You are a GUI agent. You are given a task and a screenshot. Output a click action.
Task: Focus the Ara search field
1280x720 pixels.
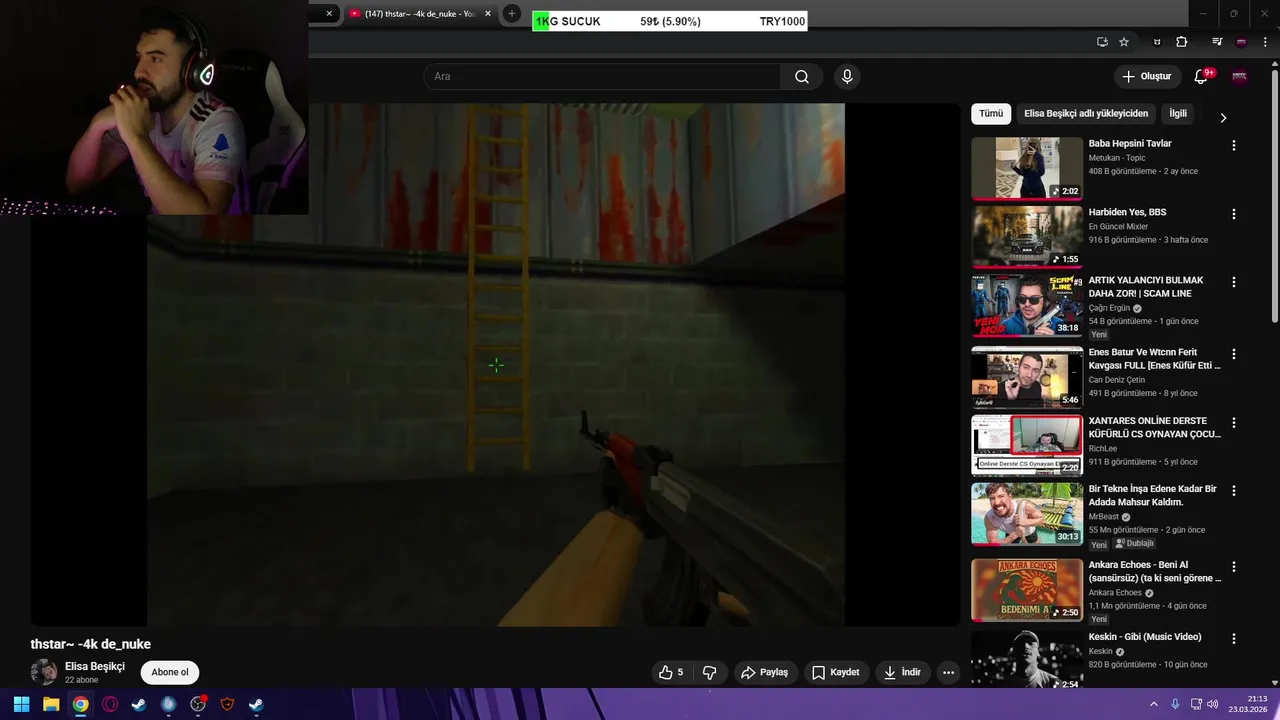602,77
